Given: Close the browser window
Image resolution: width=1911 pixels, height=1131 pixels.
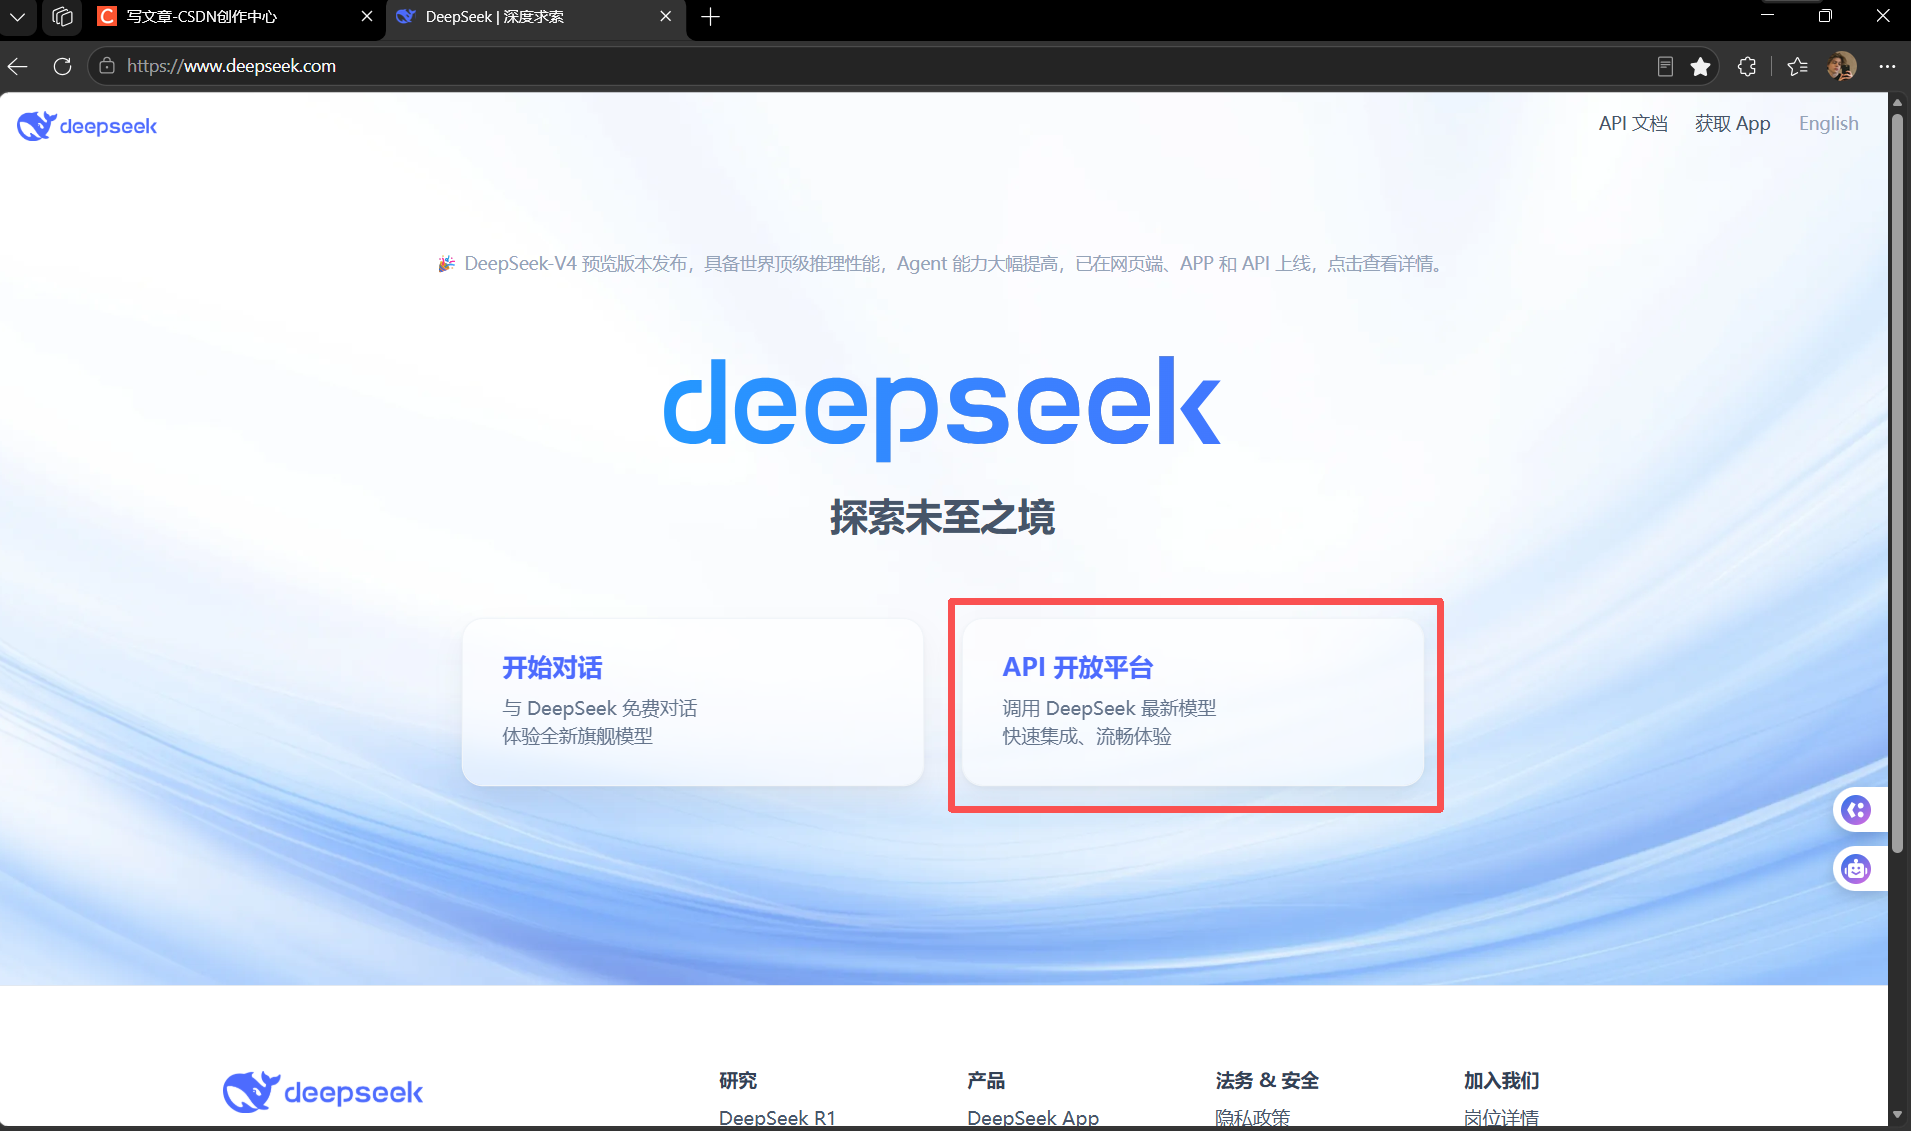Looking at the screenshot, I should pos(1883,16).
